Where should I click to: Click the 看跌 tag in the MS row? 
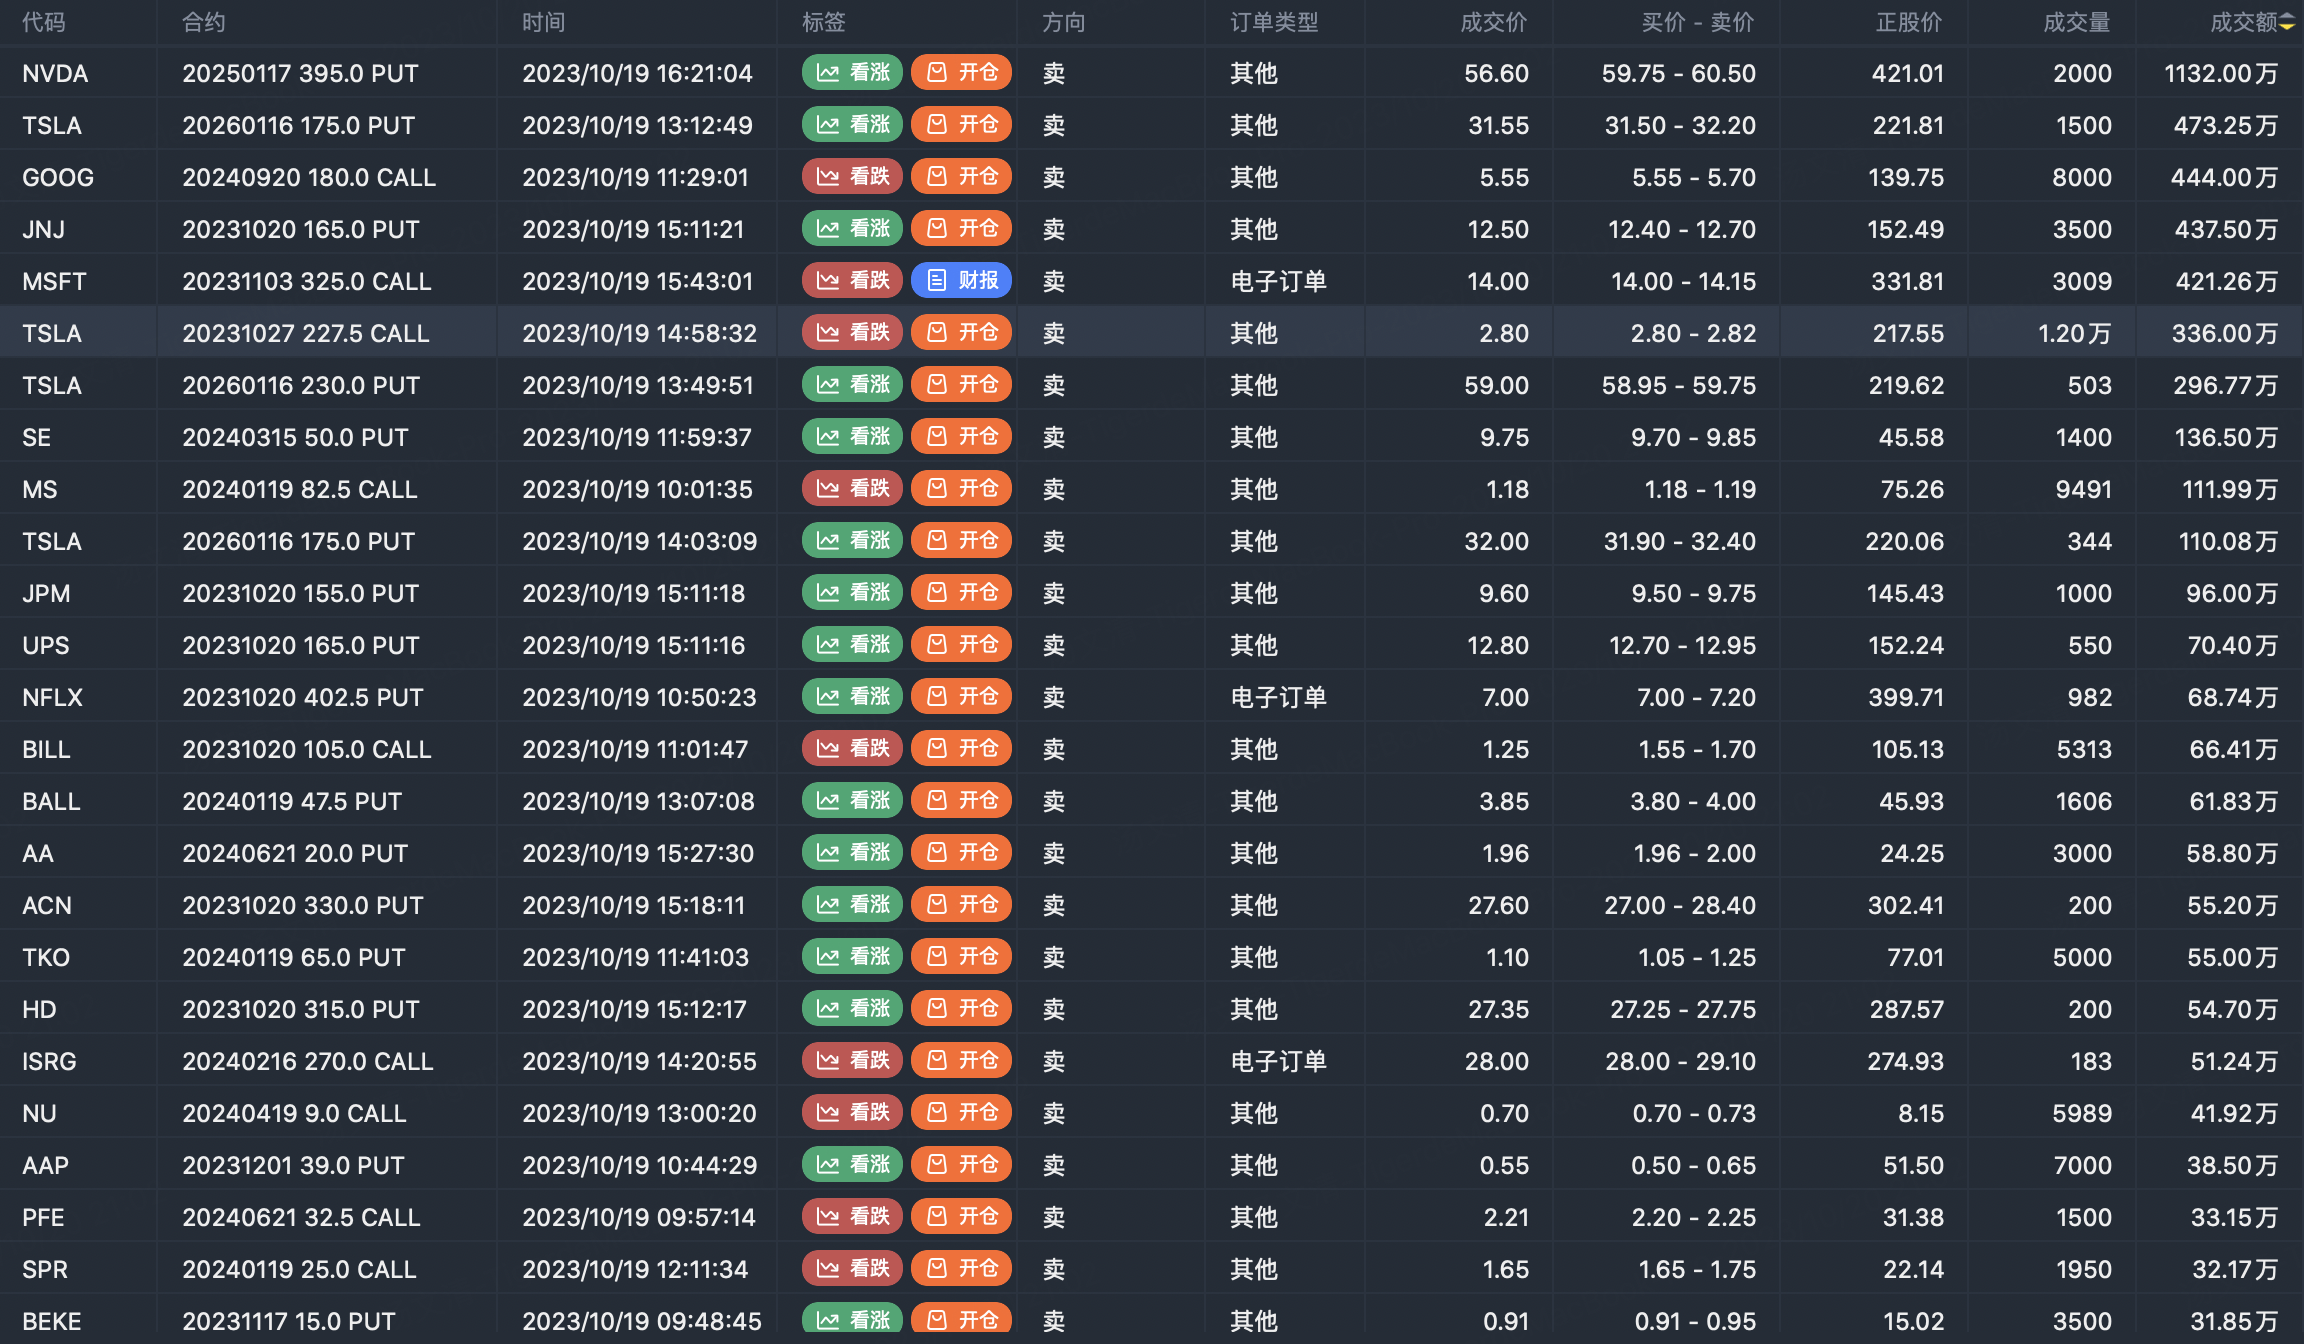pos(852,488)
